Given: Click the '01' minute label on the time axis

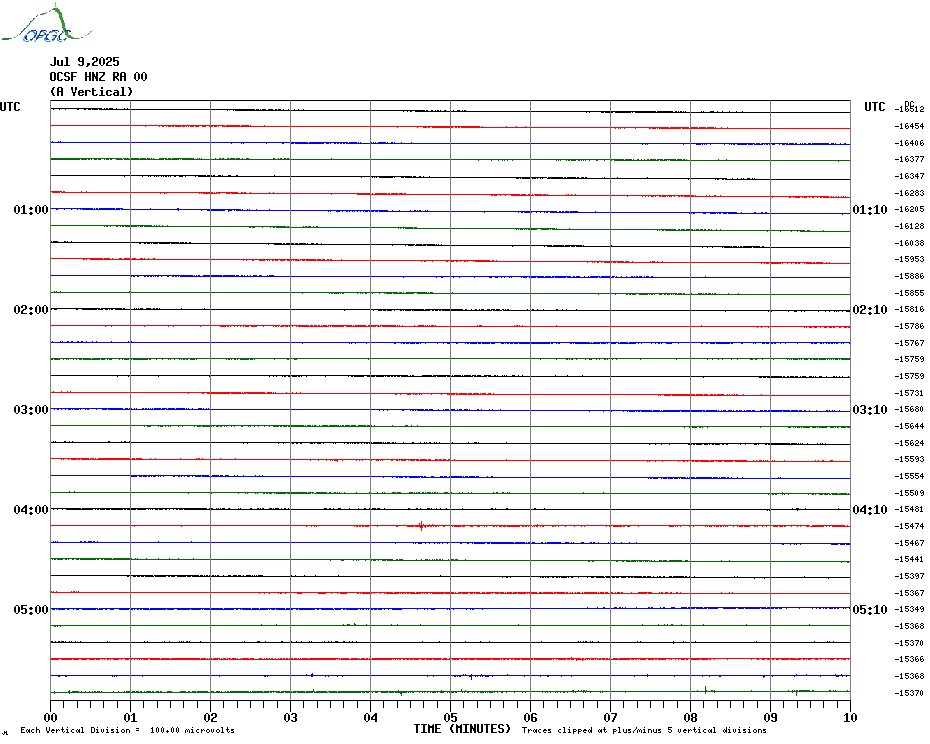Looking at the screenshot, I should [x=130, y=718].
